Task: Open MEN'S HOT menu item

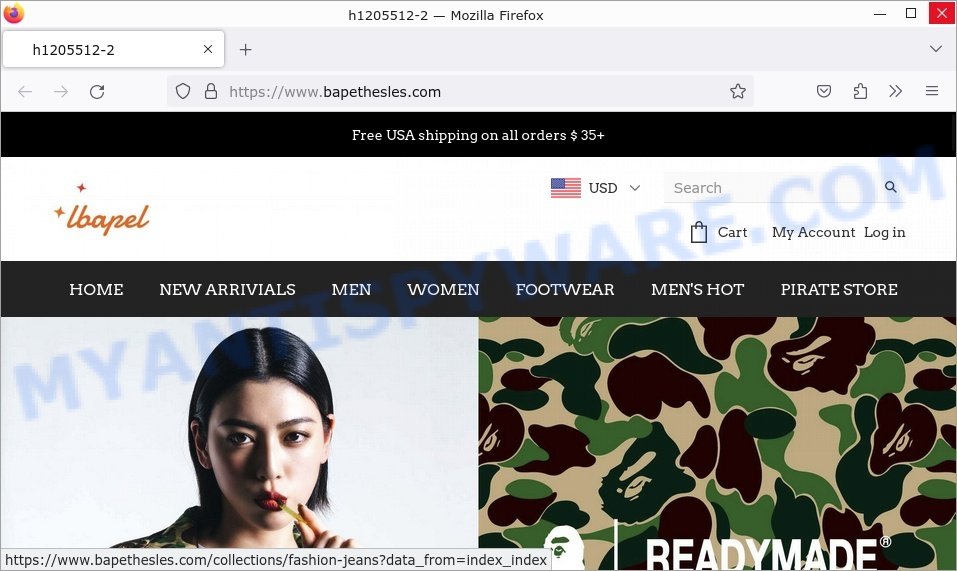Action: 698,289
